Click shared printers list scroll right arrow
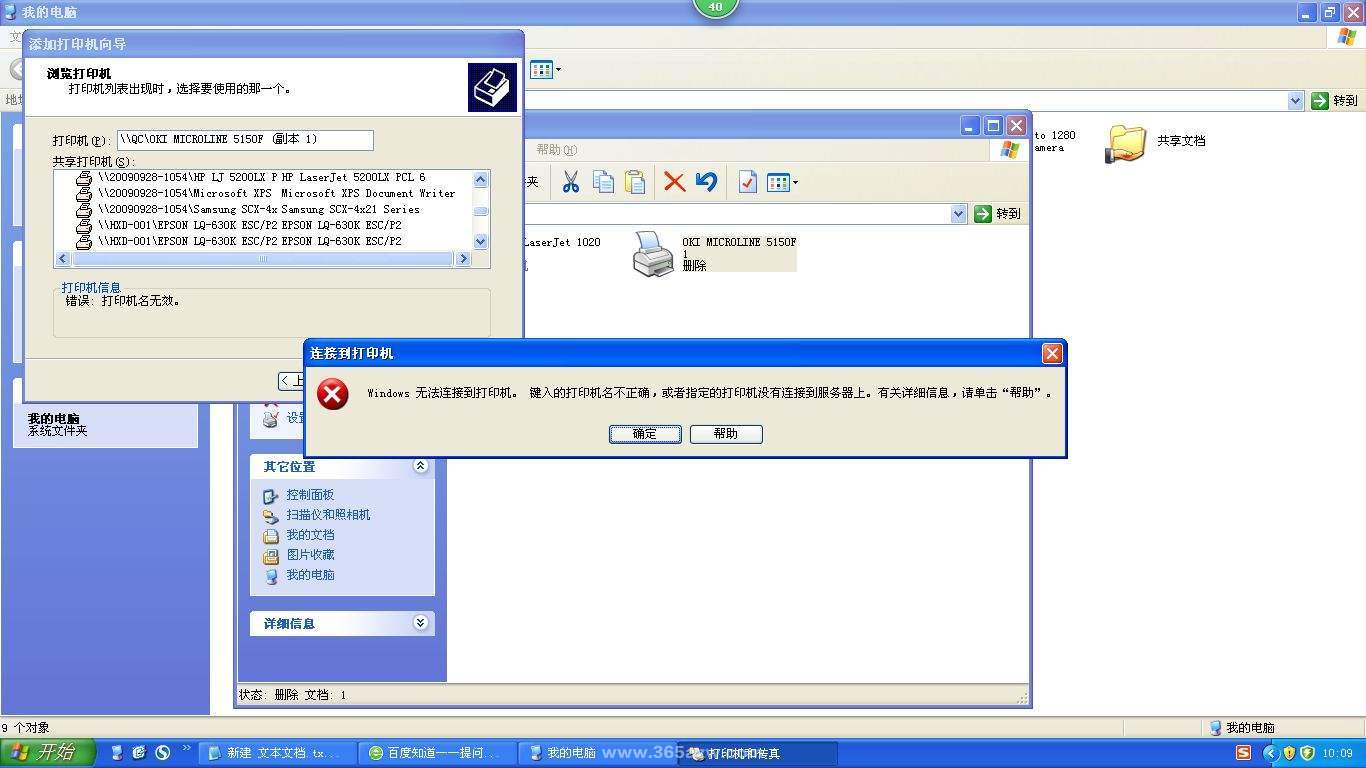1366x768 pixels. point(463,259)
